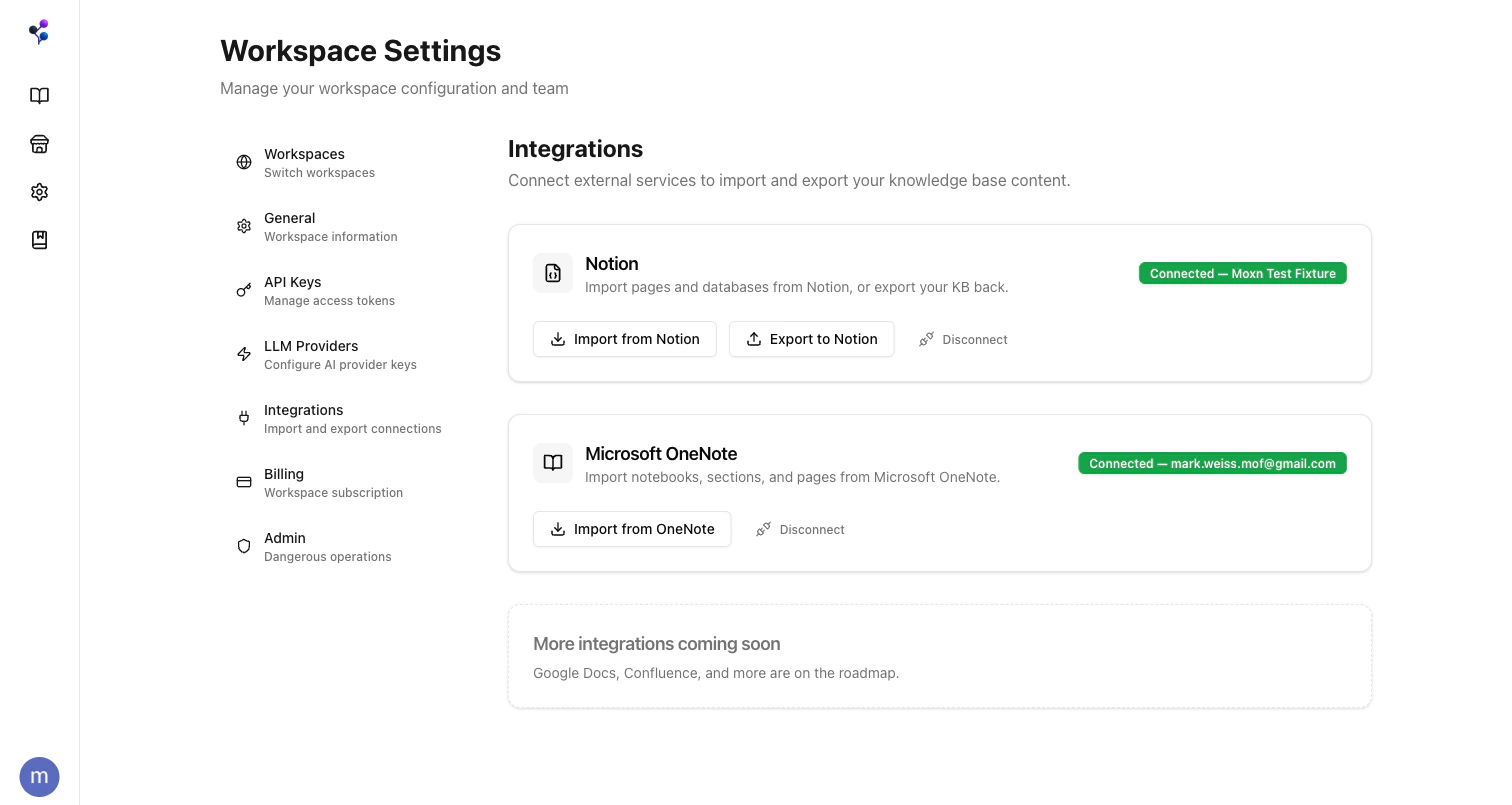Click the Export to Notion button
1512x805 pixels.
pos(812,339)
